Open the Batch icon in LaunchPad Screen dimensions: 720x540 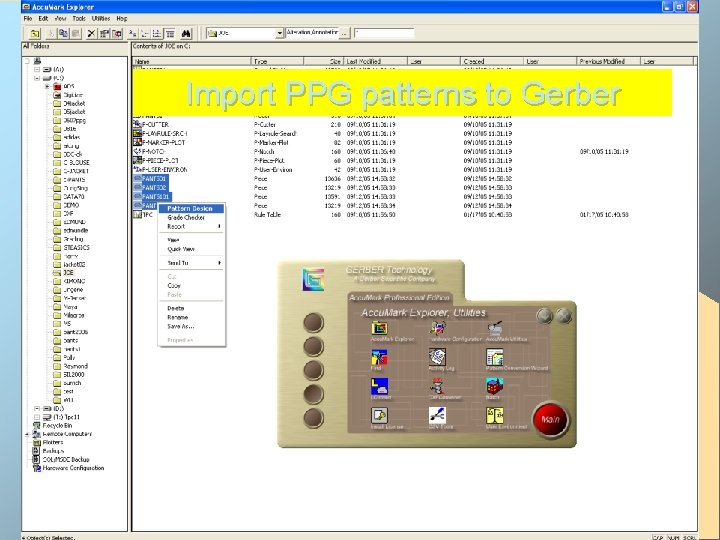(x=495, y=386)
